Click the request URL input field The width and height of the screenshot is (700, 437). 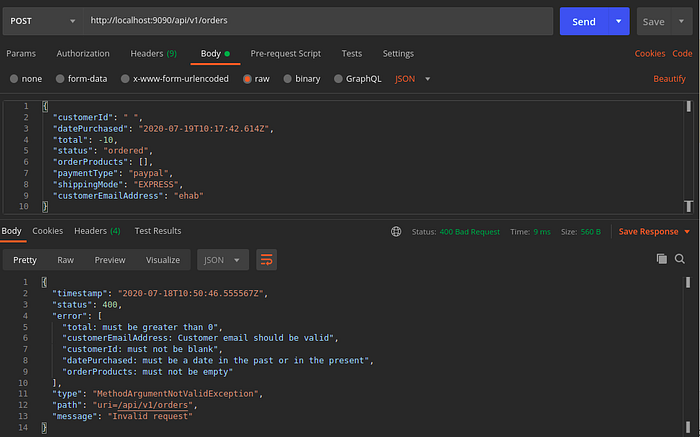(x=318, y=21)
